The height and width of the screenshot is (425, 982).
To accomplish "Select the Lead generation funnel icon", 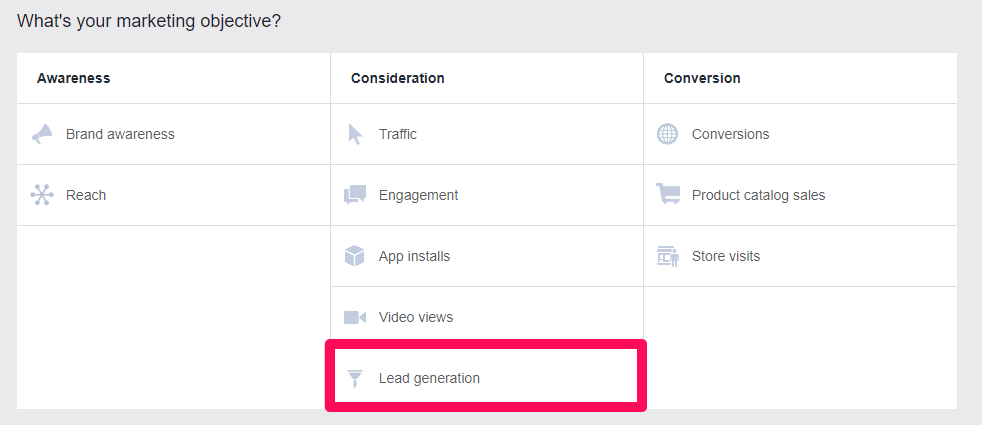I will click(x=355, y=378).
